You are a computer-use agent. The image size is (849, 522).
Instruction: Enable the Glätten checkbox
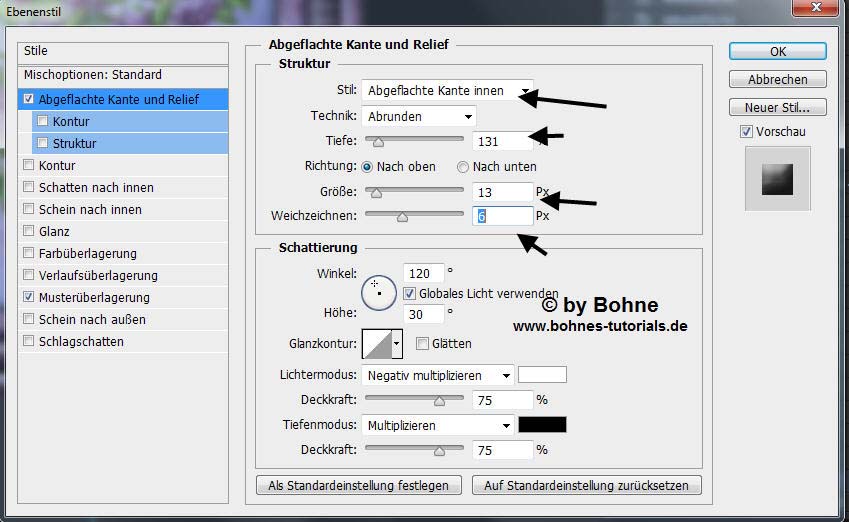coord(422,344)
